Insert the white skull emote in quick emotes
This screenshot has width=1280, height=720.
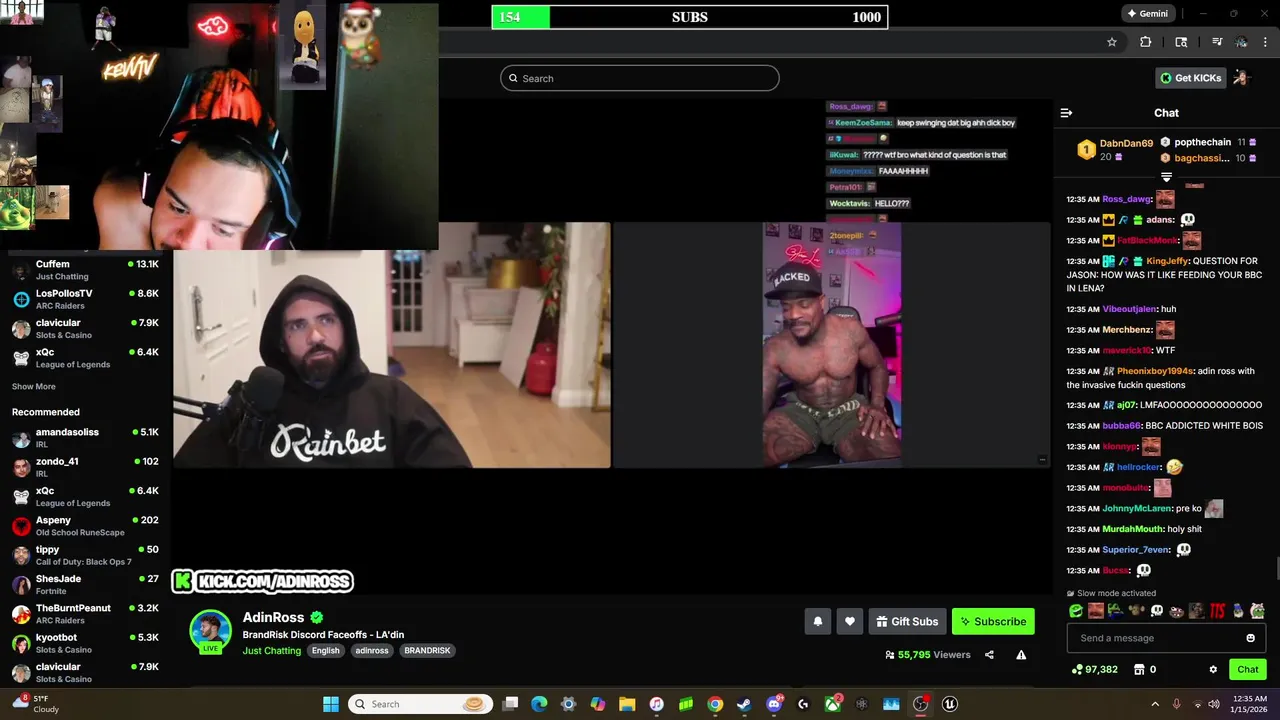[x=1157, y=610]
